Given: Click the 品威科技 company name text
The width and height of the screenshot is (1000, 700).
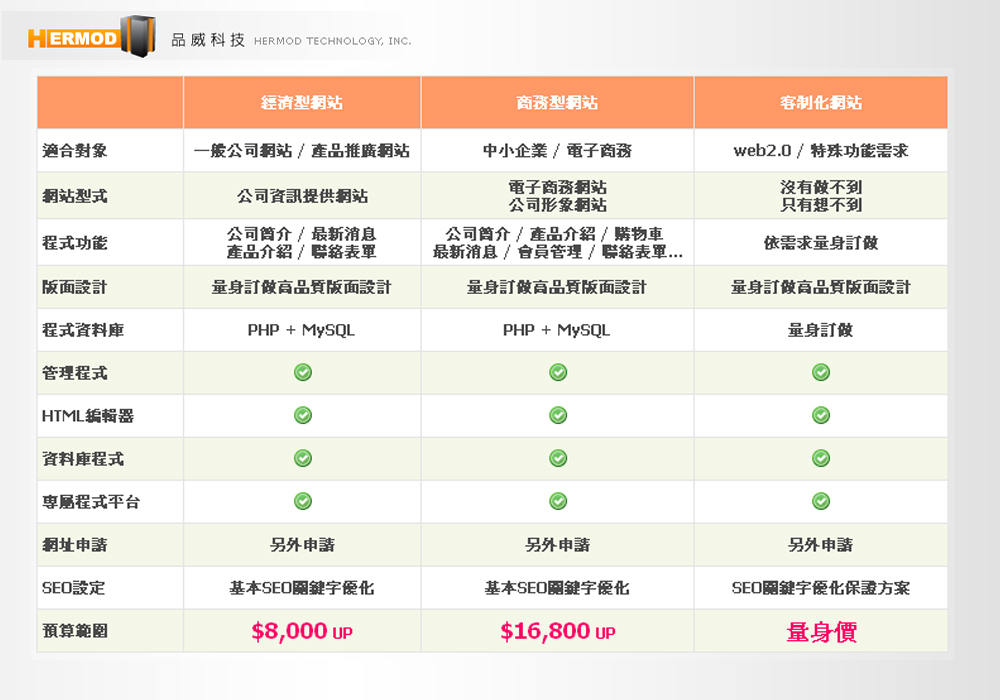Looking at the screenshot, I should (x=208, y=40).
